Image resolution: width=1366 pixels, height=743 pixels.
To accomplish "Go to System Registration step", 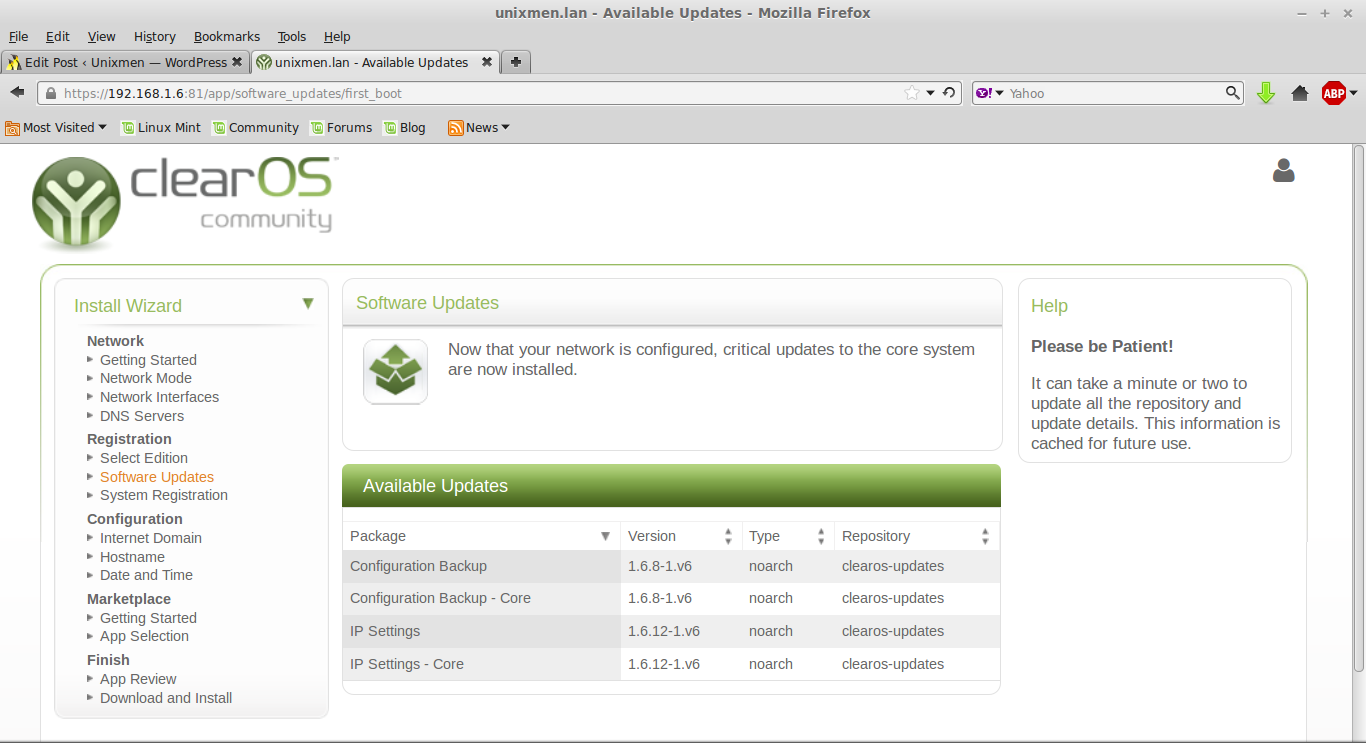I will click(x=164, y=495).
